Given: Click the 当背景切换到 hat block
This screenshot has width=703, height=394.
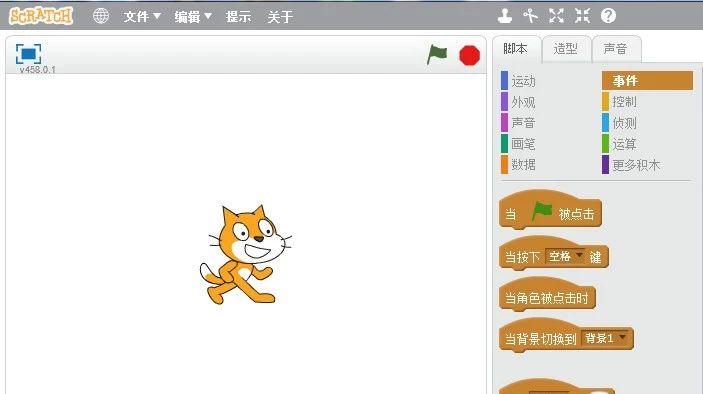Looking at the screenshot, I should pos(566,336).
